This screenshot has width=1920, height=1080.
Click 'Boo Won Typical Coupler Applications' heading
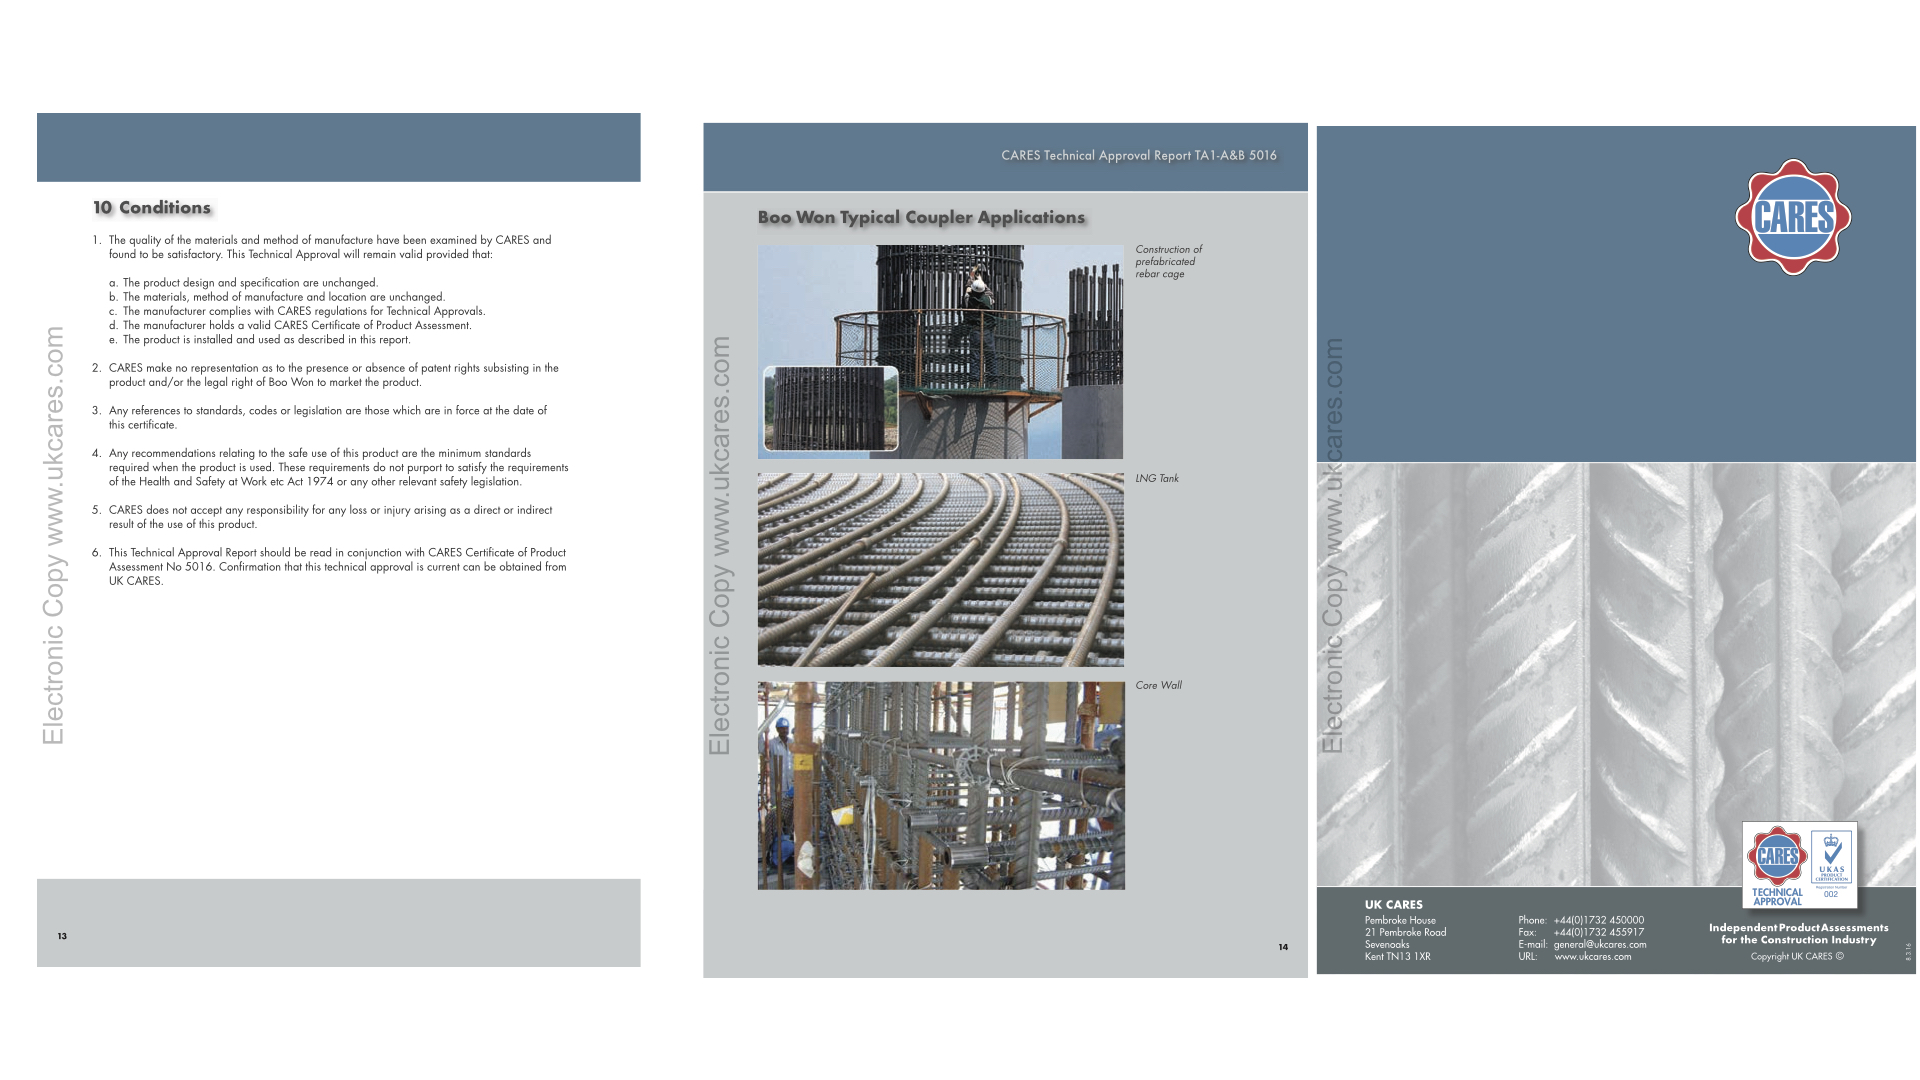coord(921,218)
